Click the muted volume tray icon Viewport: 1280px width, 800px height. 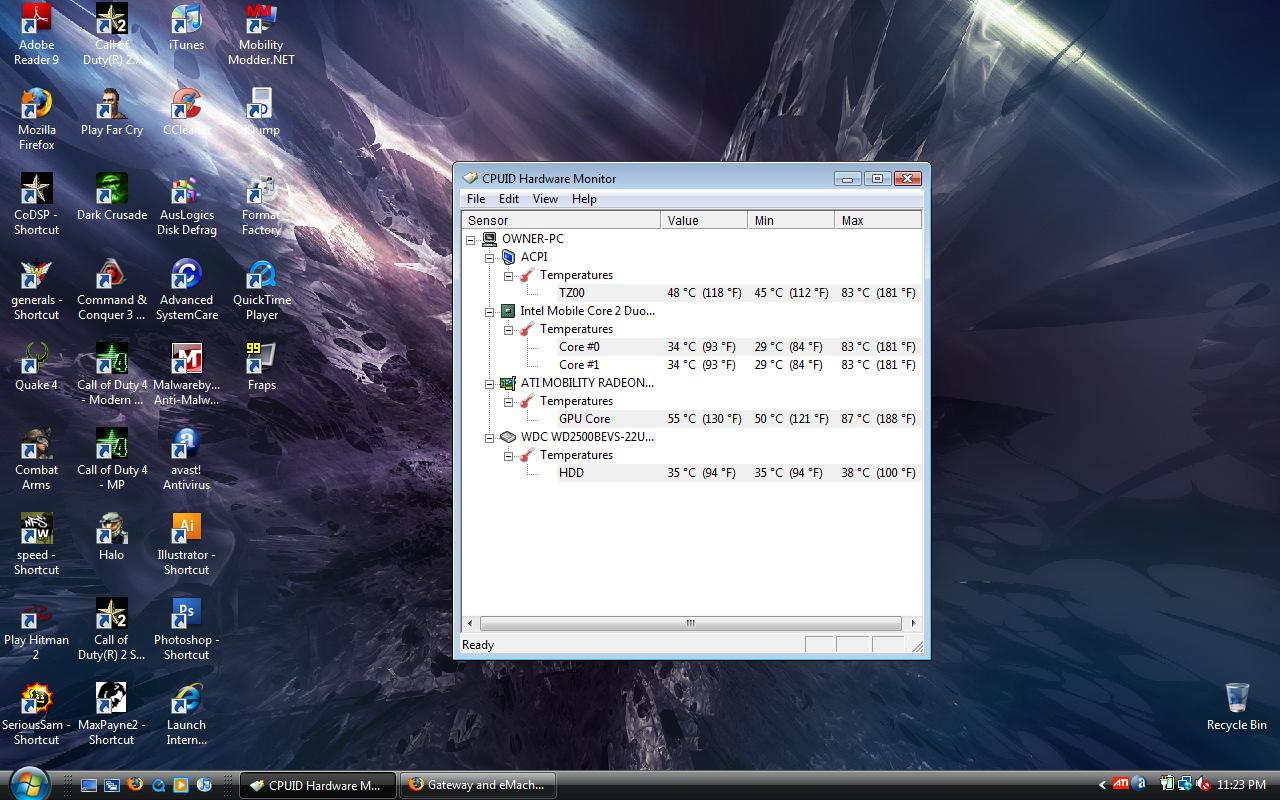1203,785
